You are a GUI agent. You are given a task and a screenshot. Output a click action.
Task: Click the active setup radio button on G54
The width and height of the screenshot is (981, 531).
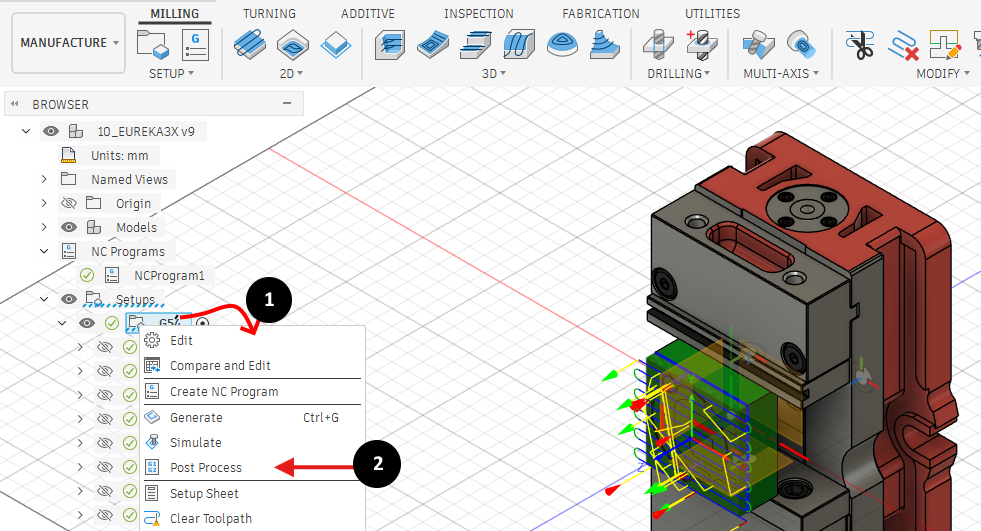pos(201,323)
